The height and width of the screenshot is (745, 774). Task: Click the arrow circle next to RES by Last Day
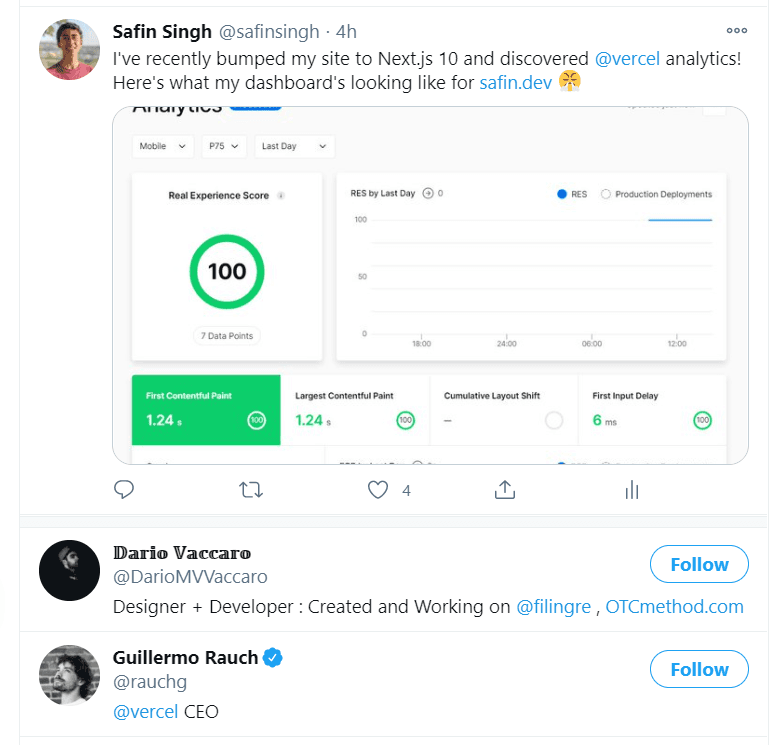tap(428, 193)
